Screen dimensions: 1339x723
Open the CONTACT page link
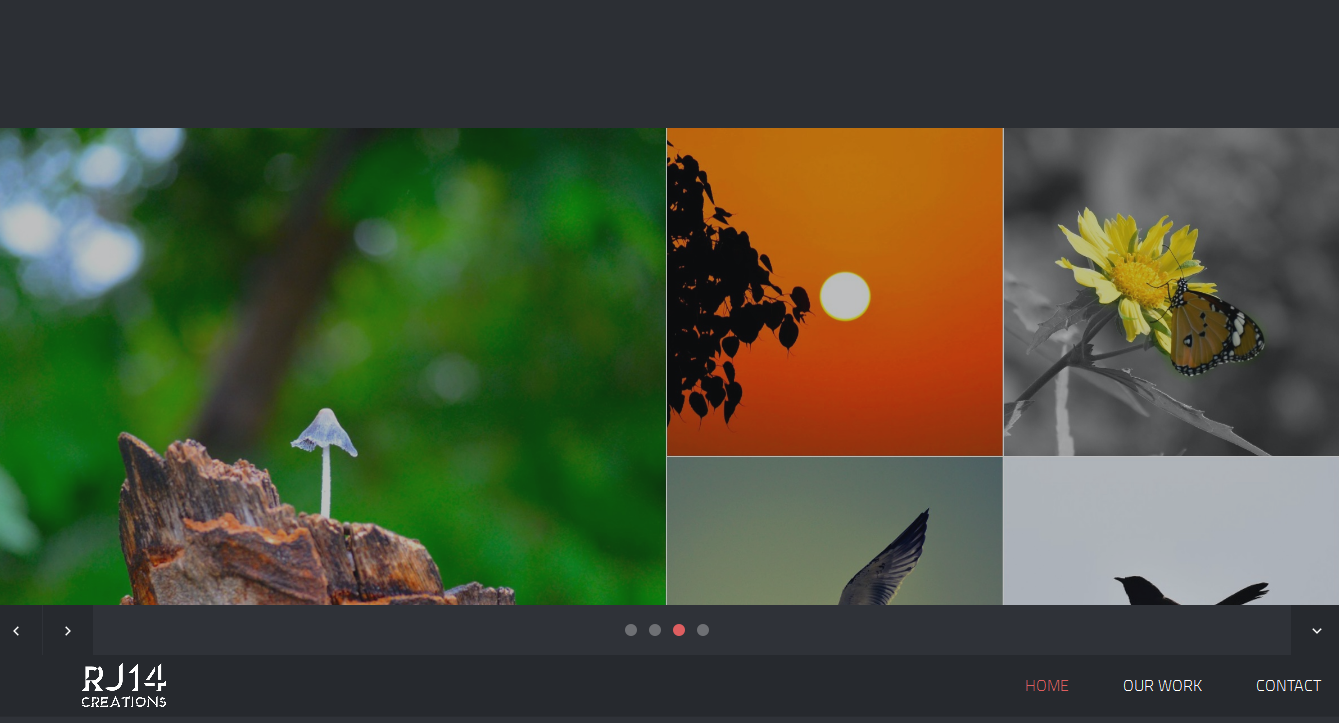(1288, 686)
